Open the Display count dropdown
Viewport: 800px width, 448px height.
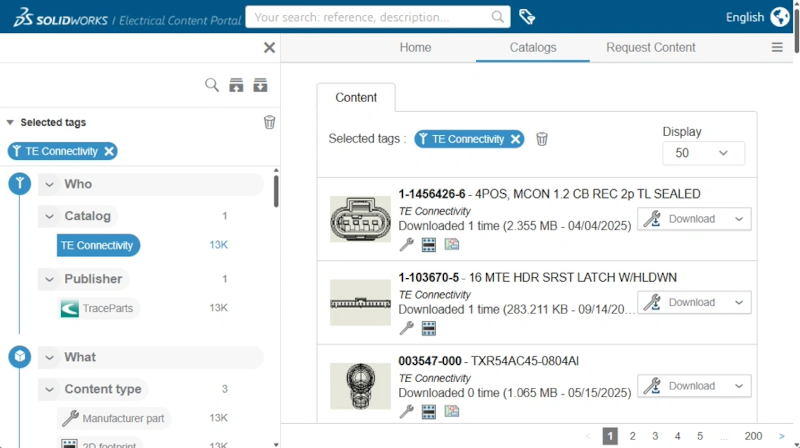coord(703,153)
